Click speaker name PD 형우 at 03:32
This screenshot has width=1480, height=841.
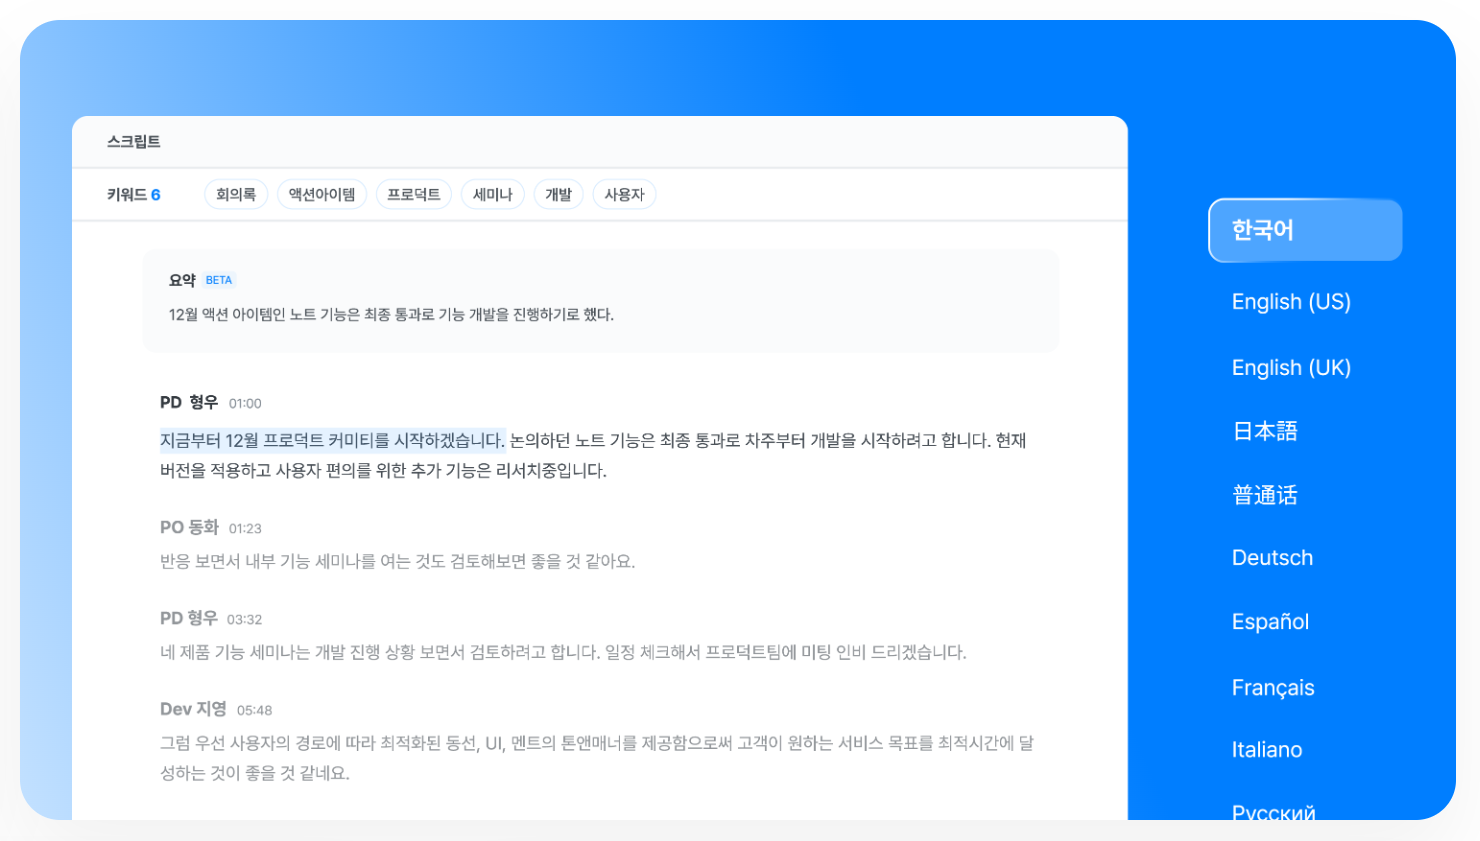click(188, 618)
